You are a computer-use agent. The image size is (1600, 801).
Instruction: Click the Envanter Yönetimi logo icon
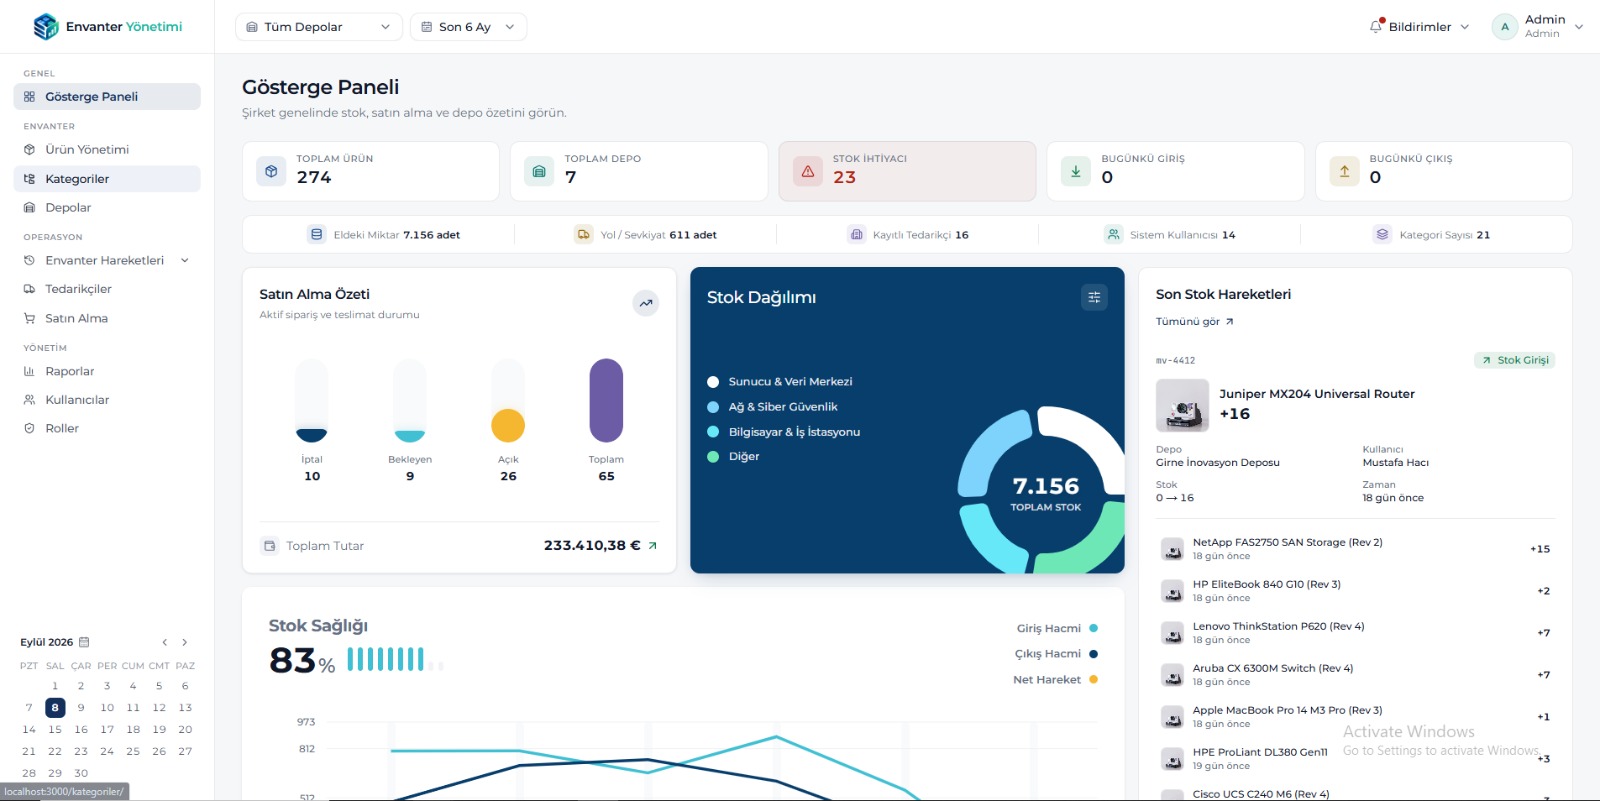[x=46, y=27]
